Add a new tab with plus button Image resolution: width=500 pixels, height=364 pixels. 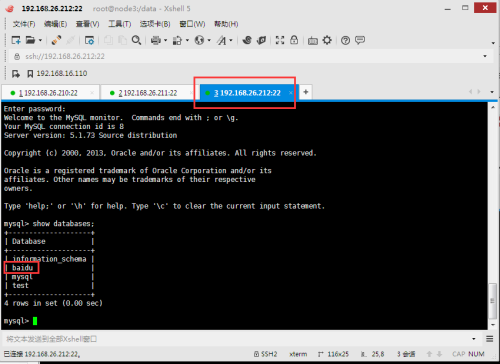306,92
